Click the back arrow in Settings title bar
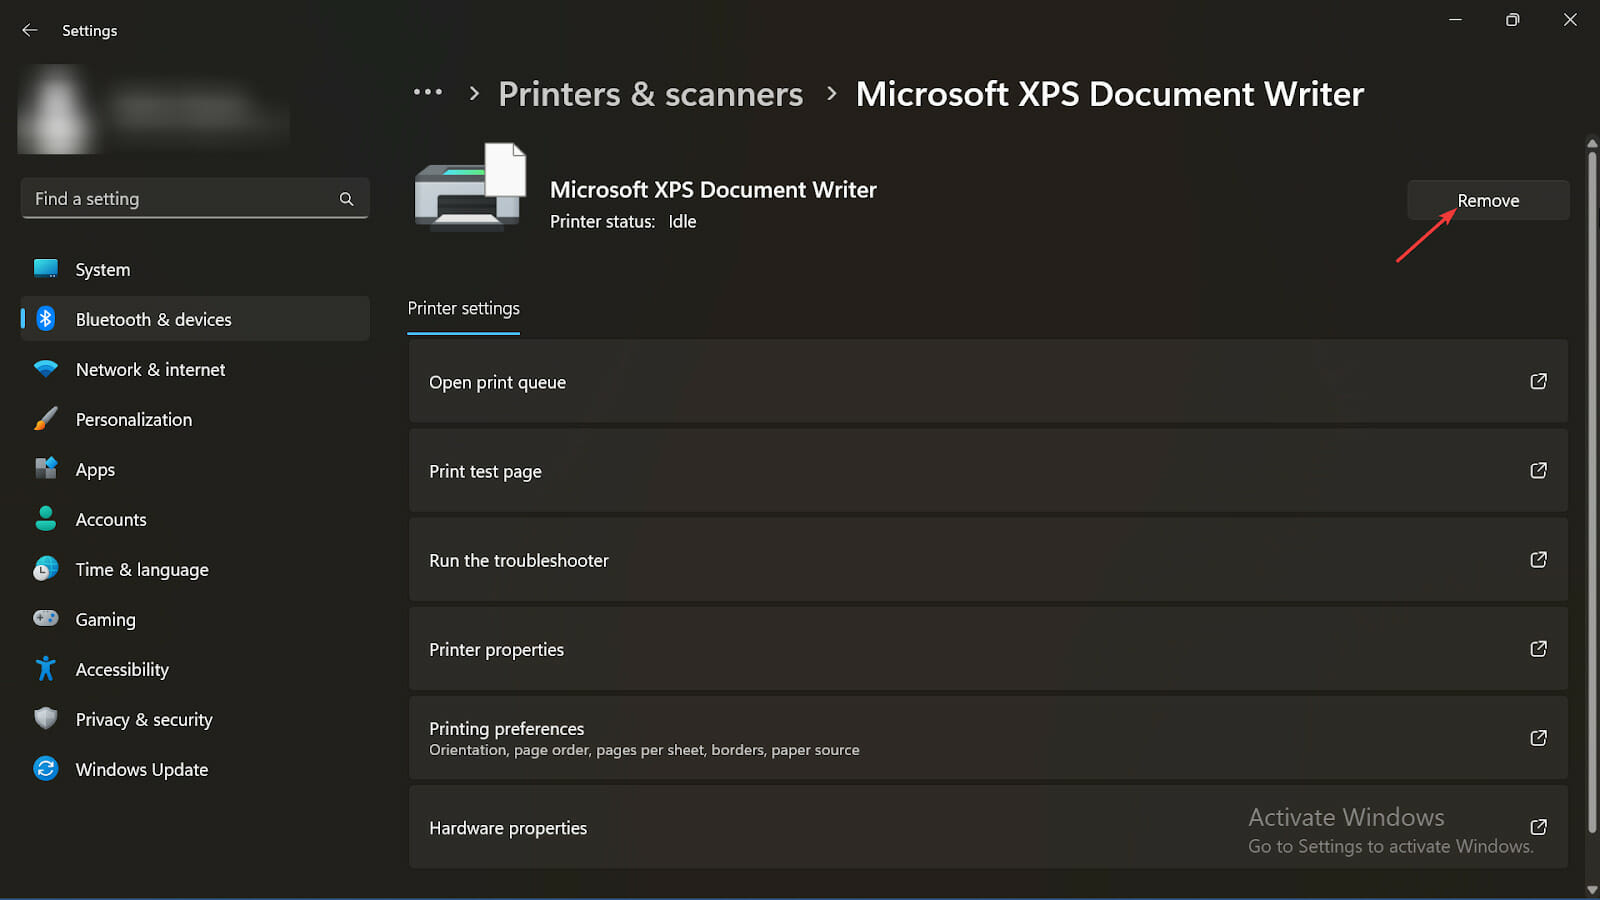 pos(30,30)
